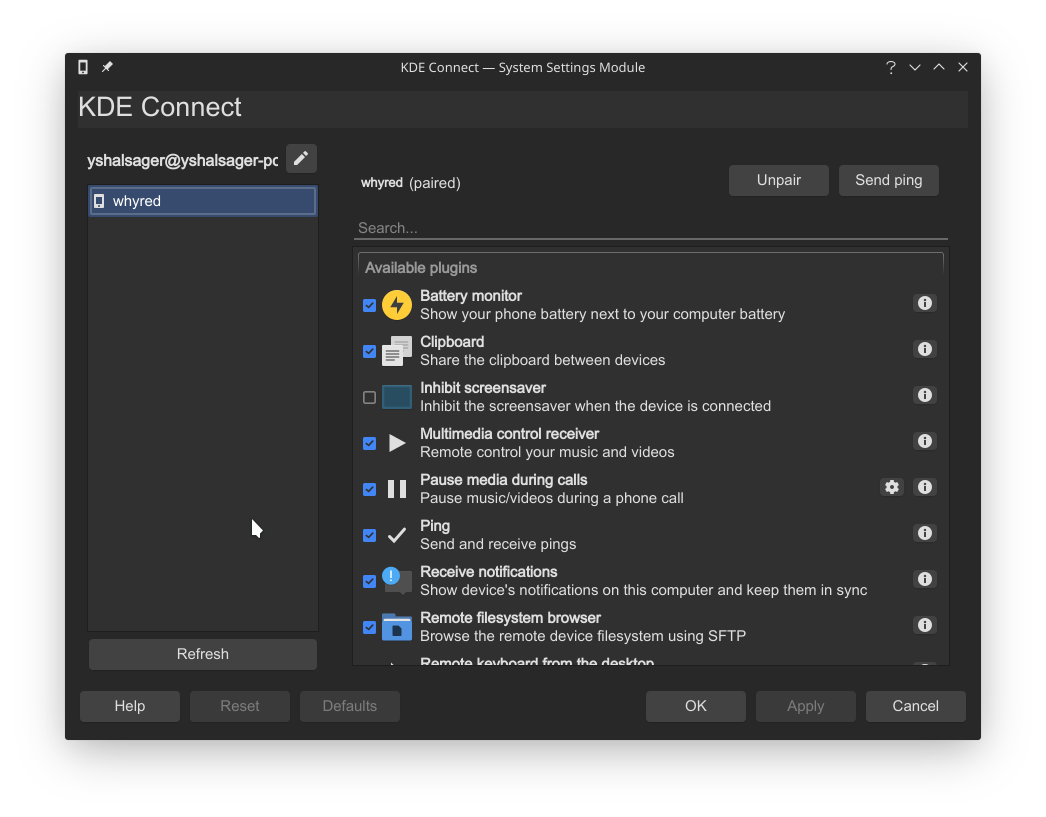Open Pause media during calls settings gear
Image resolution: width=1046 pixels, height=817 pixels.
[892, 488]
